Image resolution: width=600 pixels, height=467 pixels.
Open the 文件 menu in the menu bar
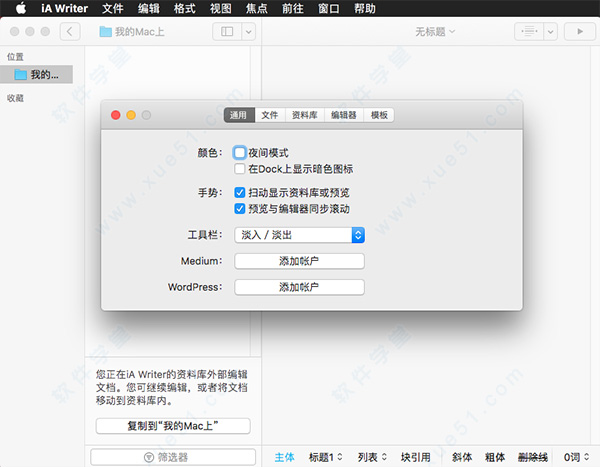coord(112,8)
